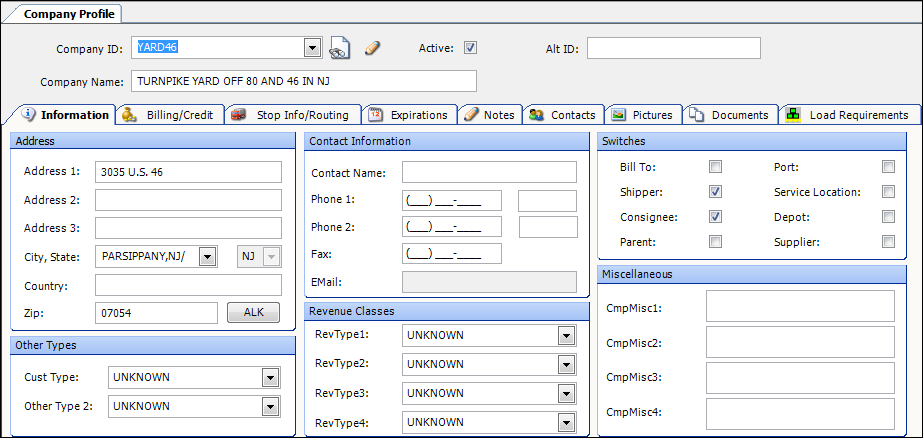Click the Expirations tab calendar icon
This screenshot has height=438, width=923.
(374, 115)
